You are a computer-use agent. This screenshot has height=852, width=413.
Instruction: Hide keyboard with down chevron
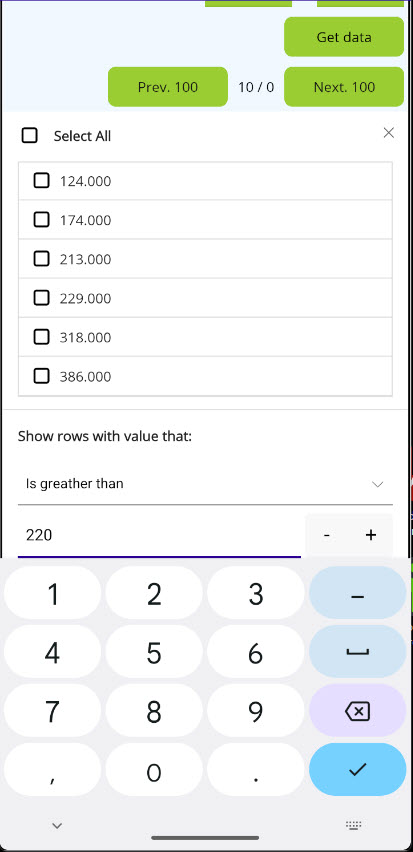coord(57,826)
